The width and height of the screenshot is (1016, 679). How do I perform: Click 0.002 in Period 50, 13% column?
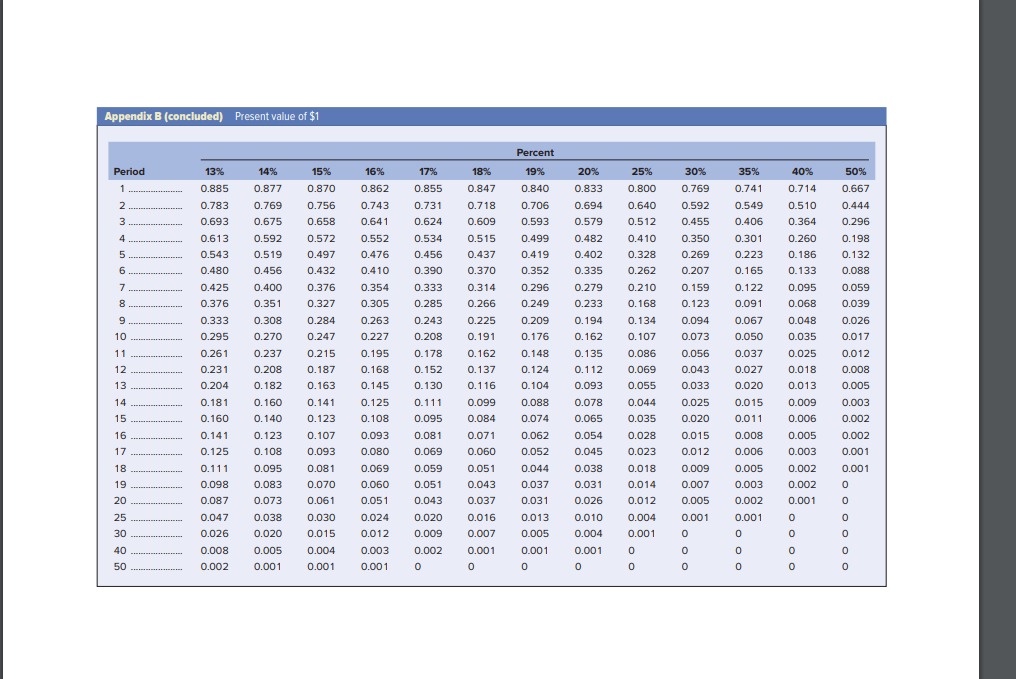(214, 567)
